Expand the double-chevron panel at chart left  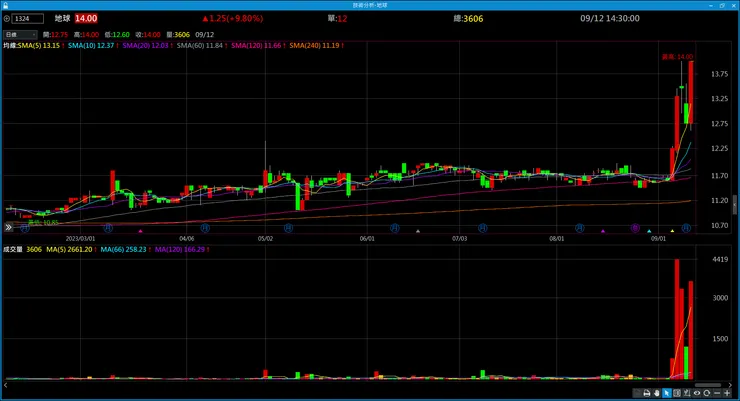[x=8, y=227]
